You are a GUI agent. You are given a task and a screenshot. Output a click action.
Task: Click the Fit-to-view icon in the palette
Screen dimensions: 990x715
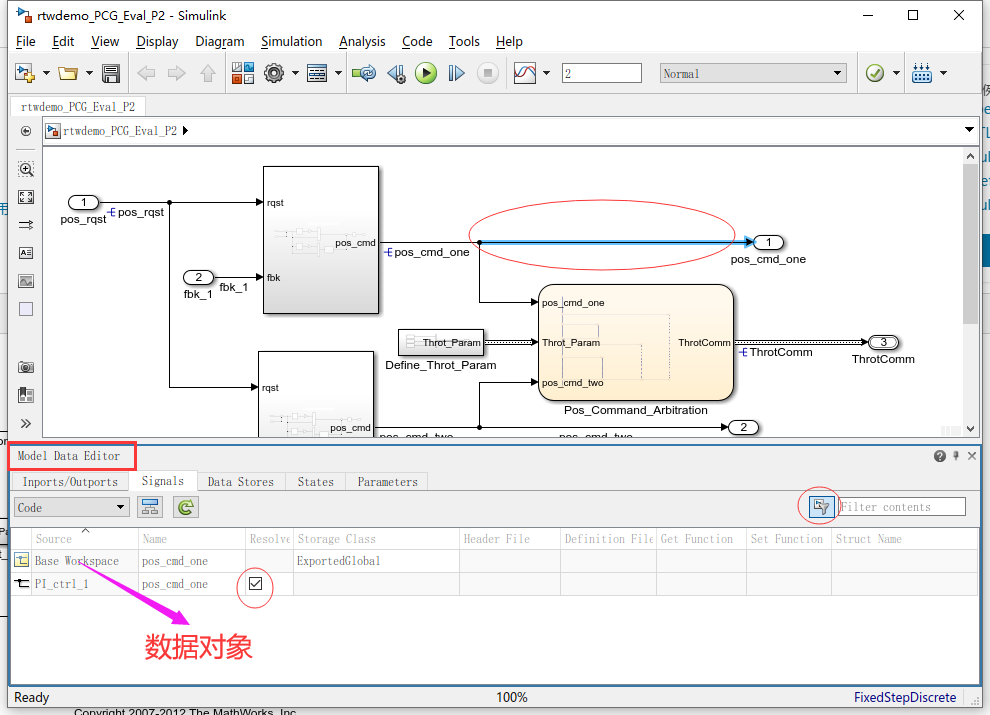25,196
